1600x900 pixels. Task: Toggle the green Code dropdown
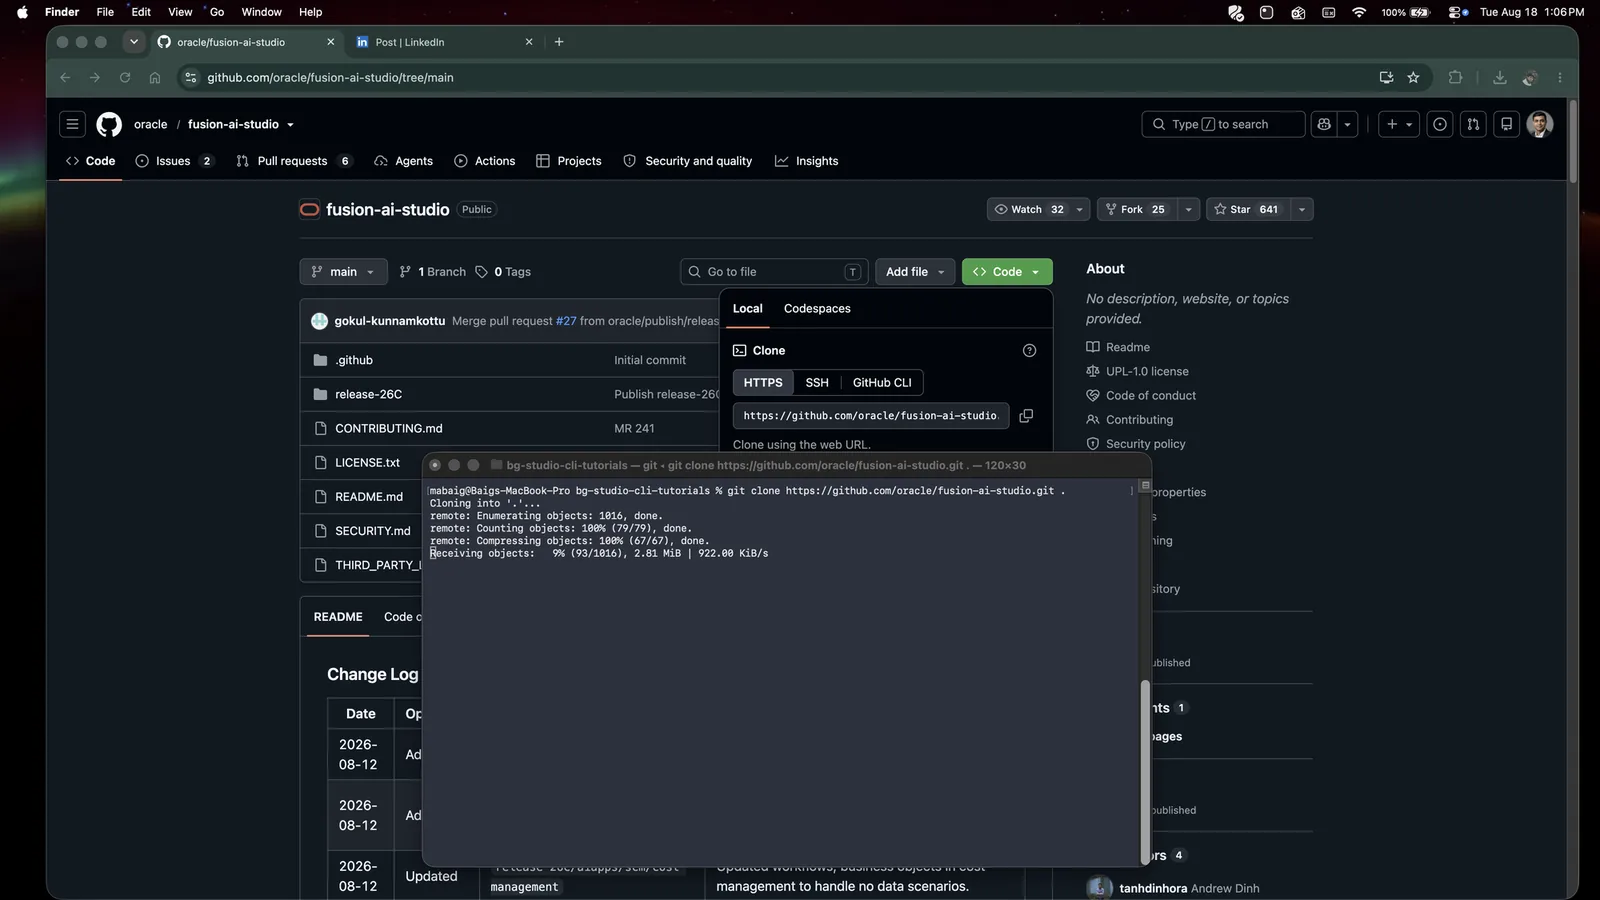click(x=1007, y=272)
